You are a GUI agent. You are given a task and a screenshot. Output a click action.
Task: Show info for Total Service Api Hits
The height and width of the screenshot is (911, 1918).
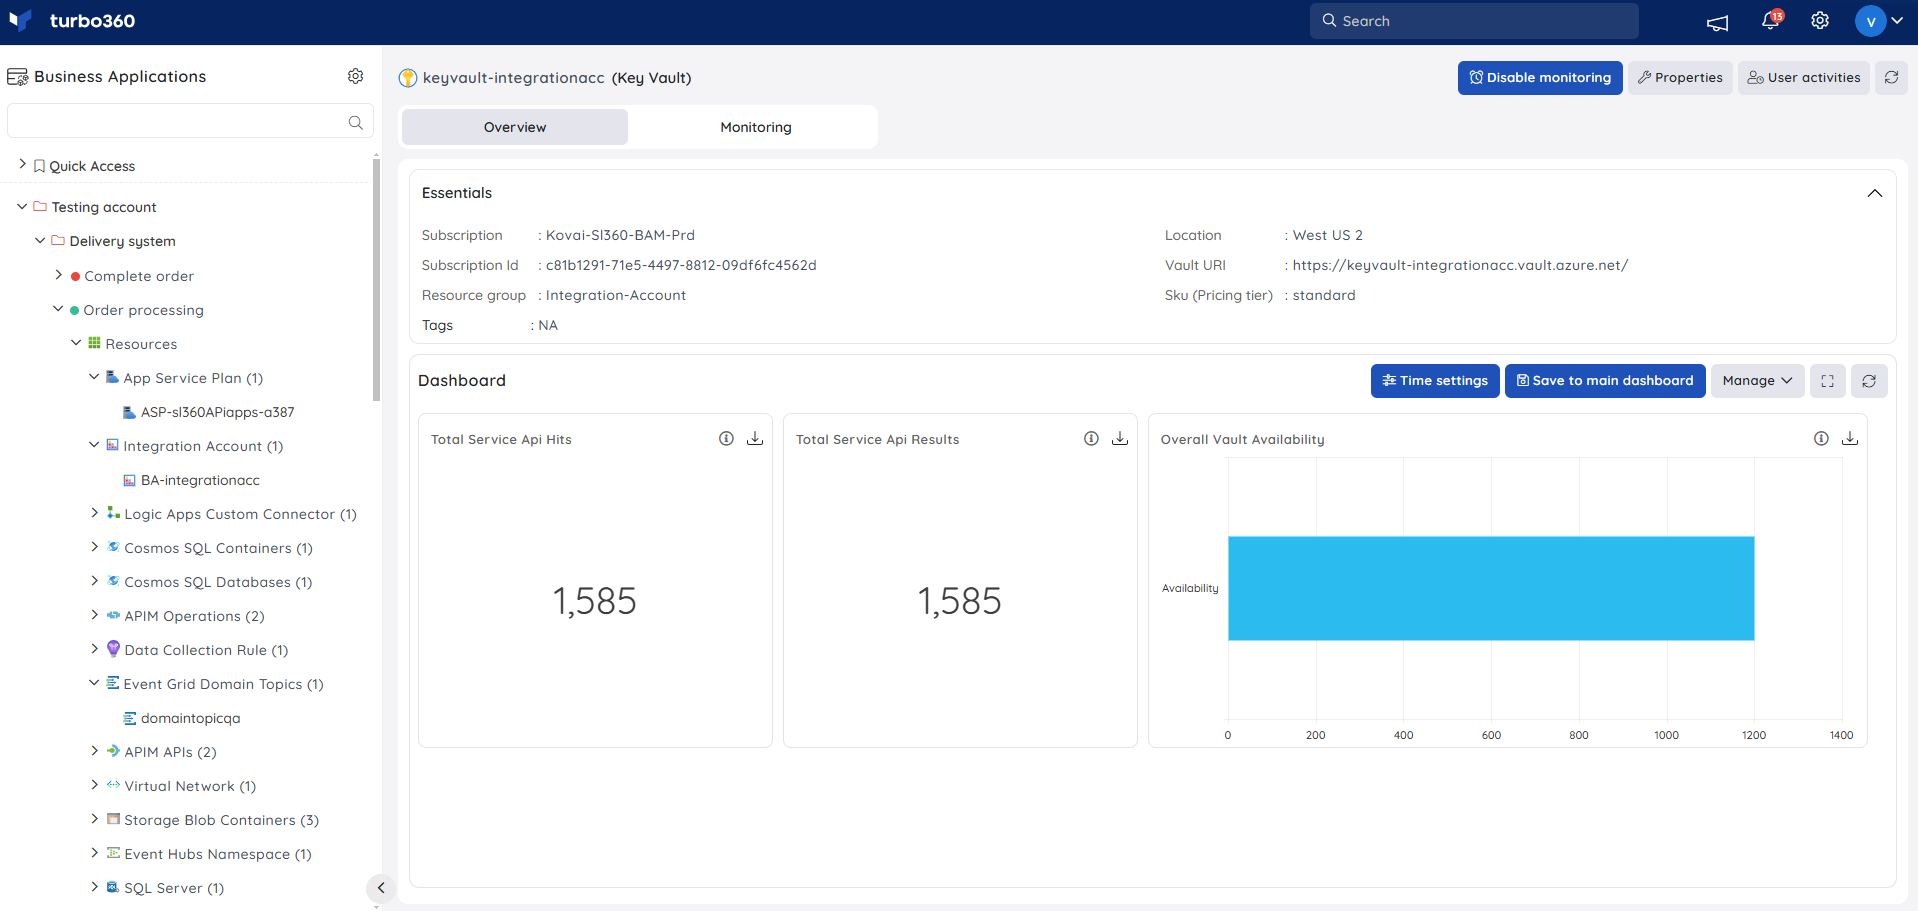[x=726, y=439]
